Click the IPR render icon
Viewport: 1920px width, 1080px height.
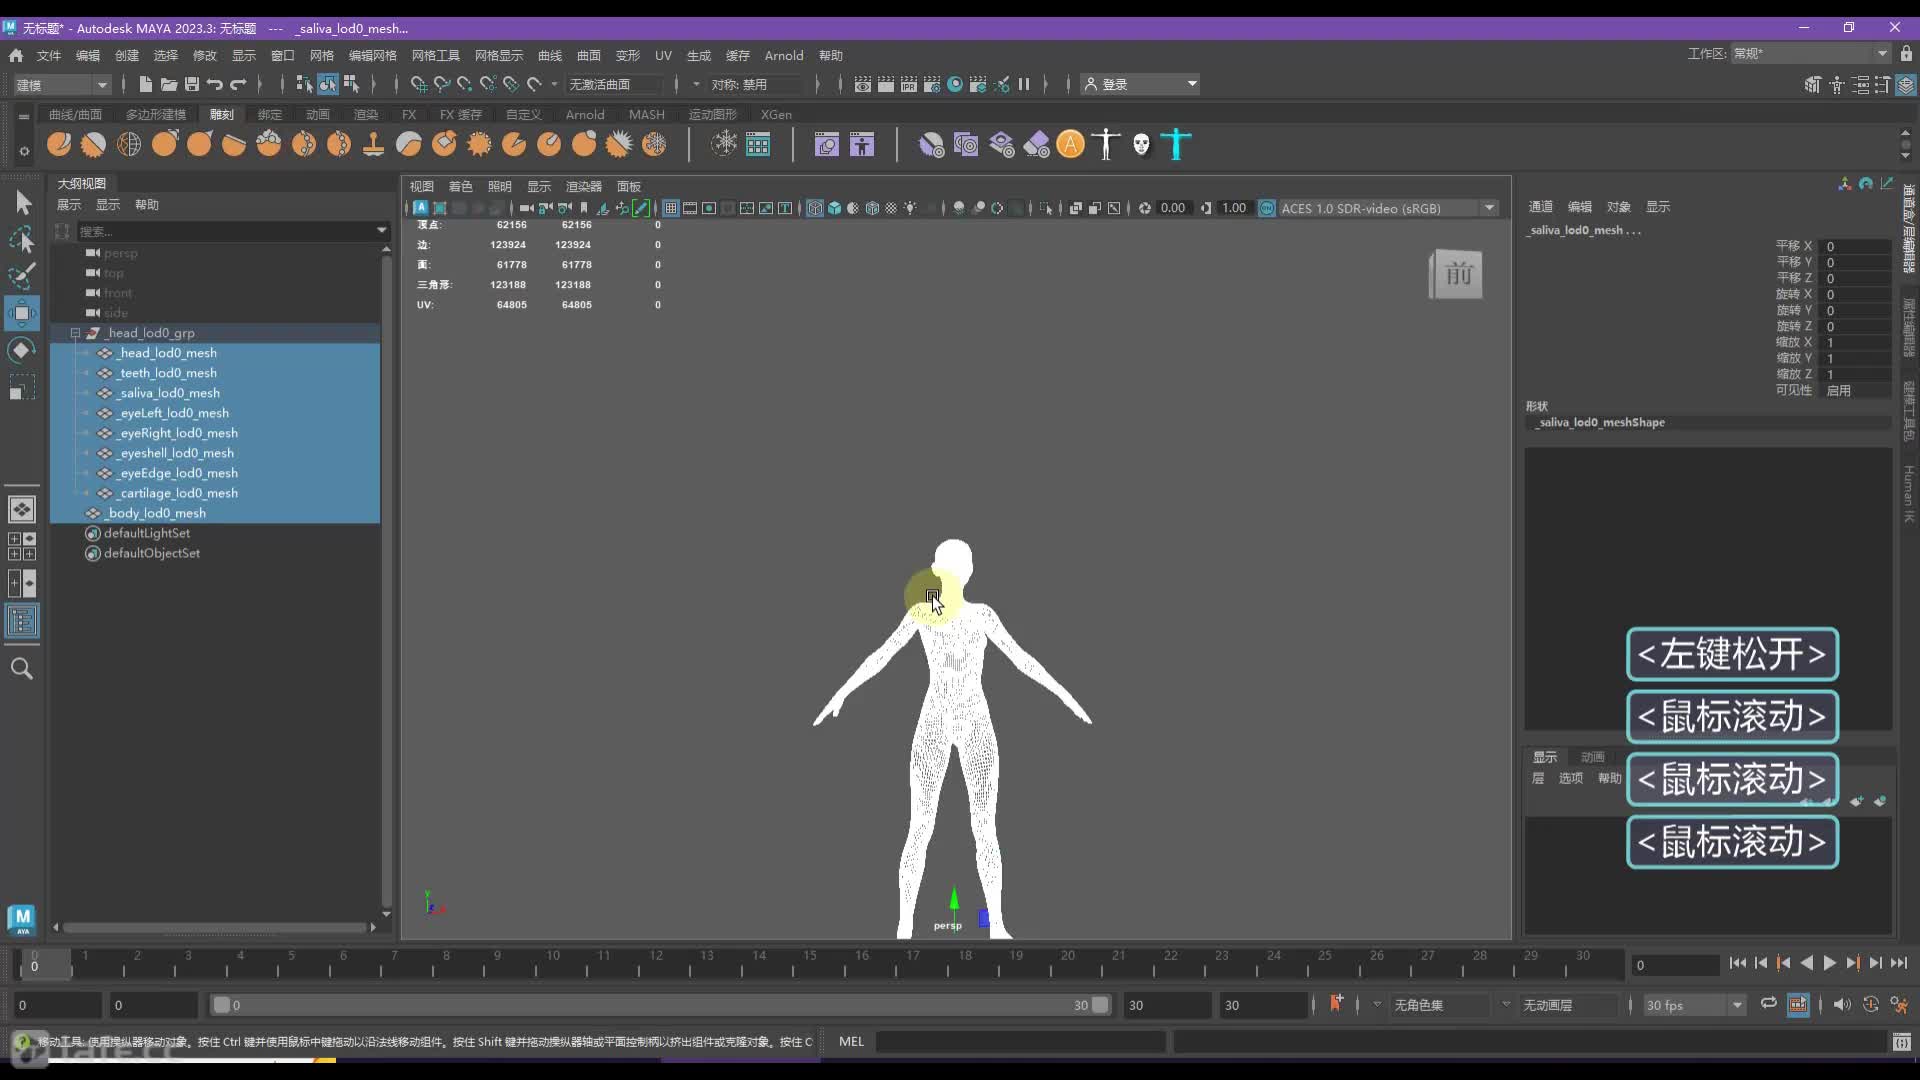click(909, 84)
